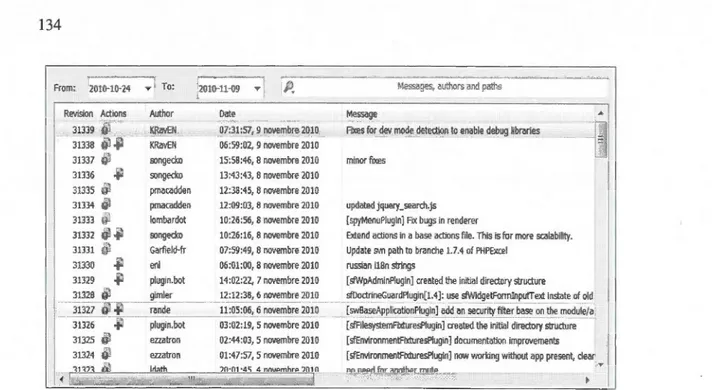The height and width of the screenshot is (390, 712).
Task: Click the modified icon on revision 31338
Action: pyautogui.click(x=106, y=144)
